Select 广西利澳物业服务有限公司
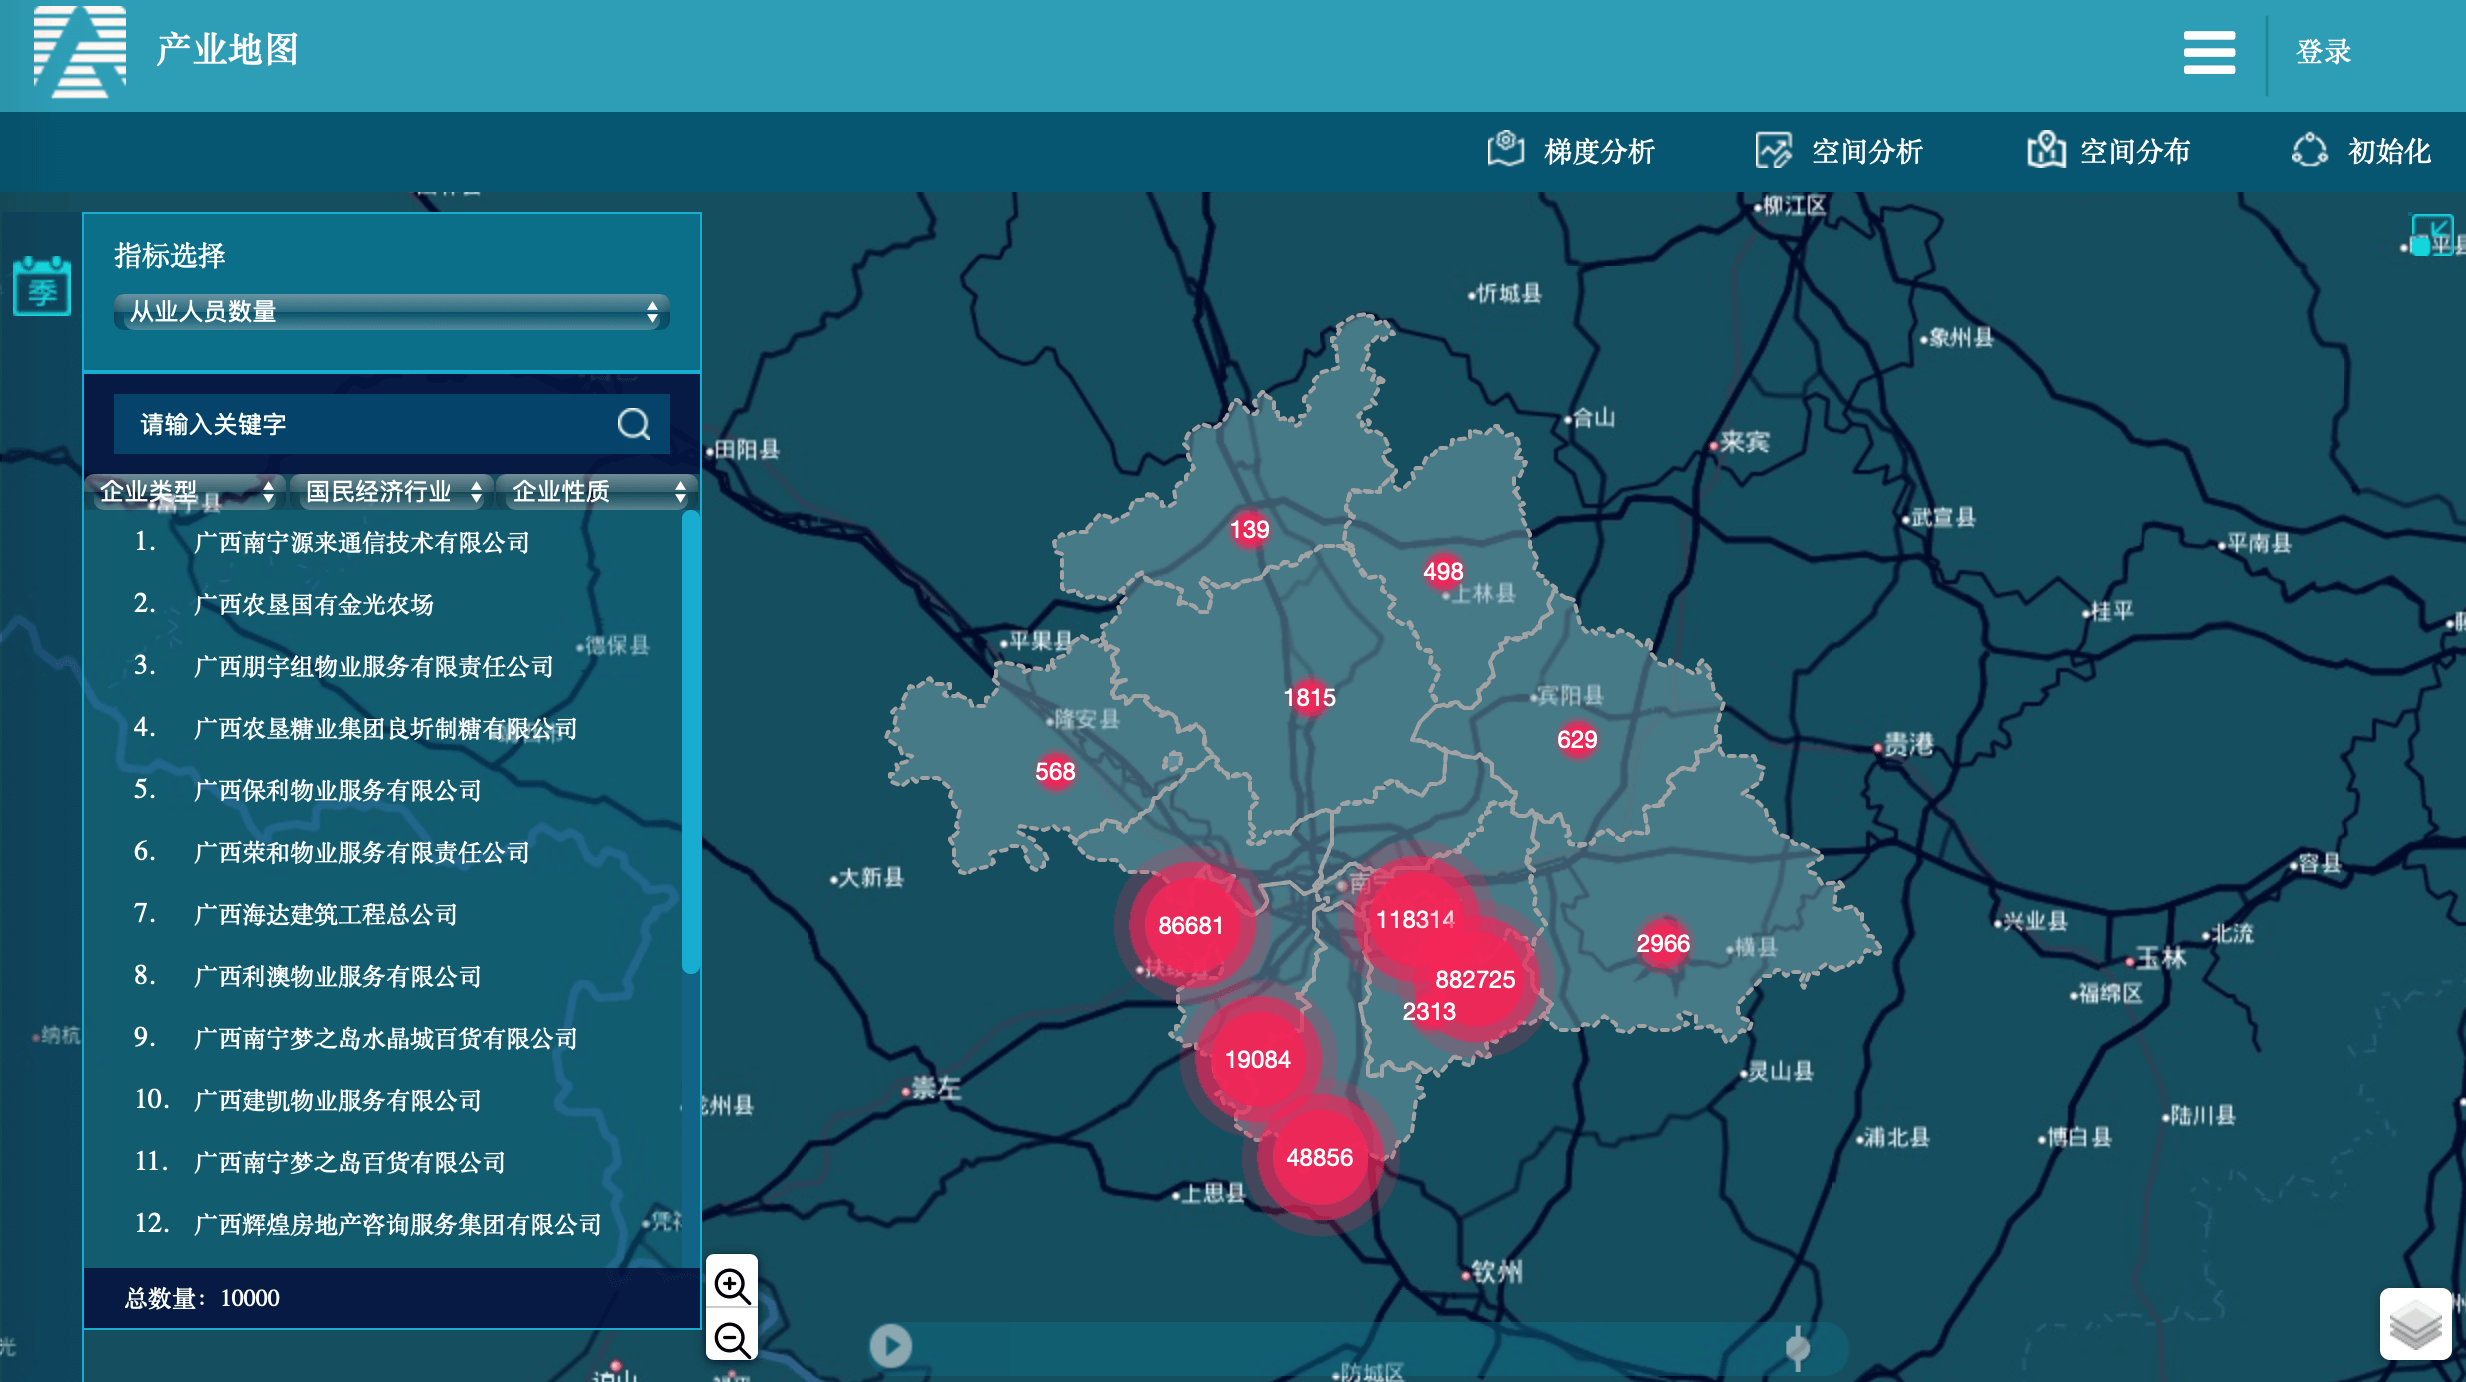The image size is (2466, 1382). (x=337, y=976)
